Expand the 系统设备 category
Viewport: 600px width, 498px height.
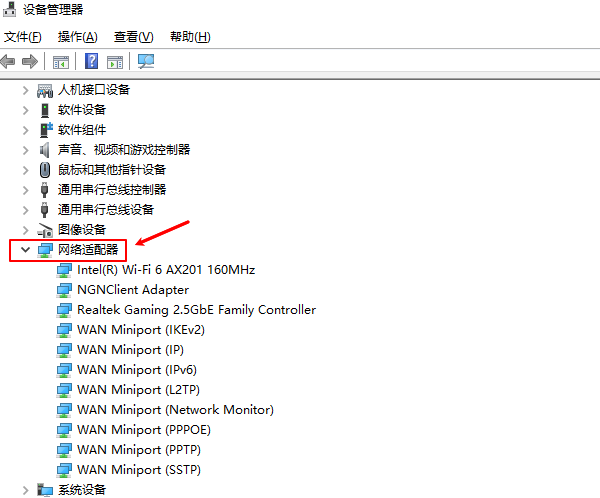[x=25, y=490]
